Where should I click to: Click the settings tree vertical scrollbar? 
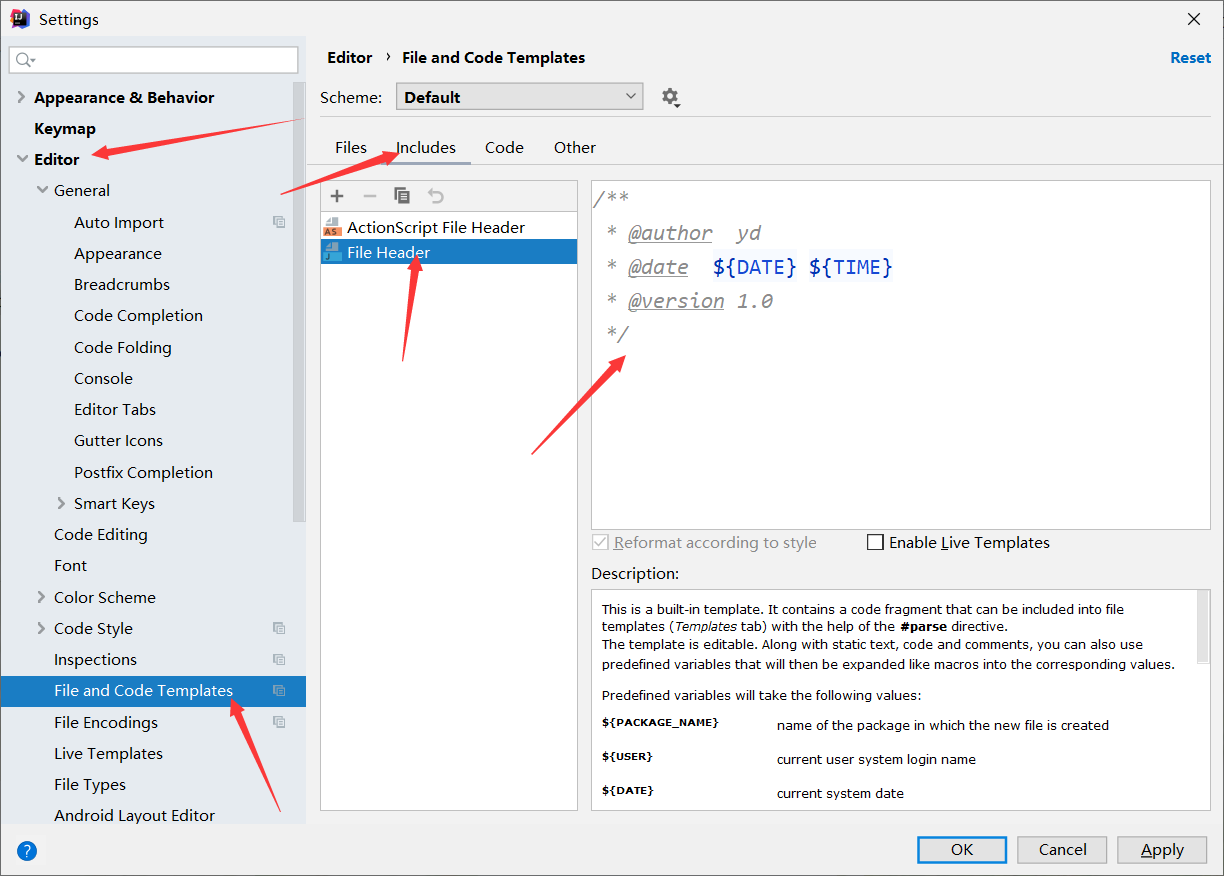(299, 300)
